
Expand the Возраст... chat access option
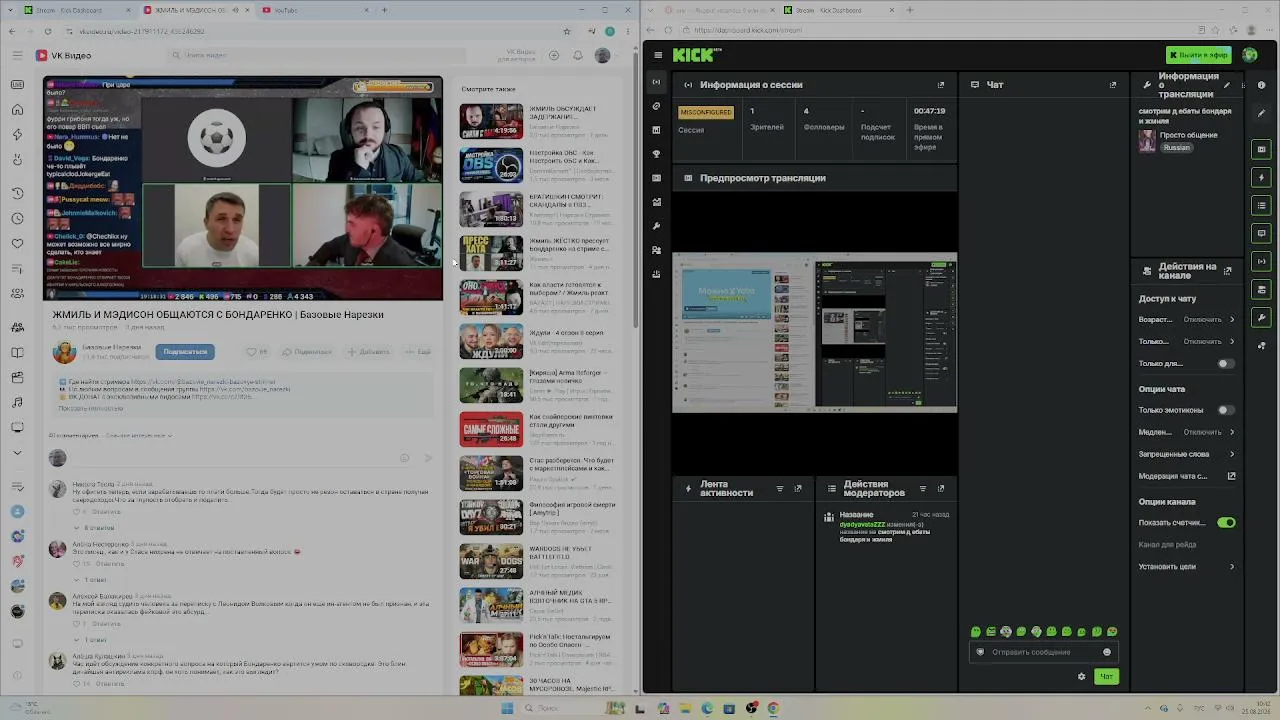(x=1186, y=320)
